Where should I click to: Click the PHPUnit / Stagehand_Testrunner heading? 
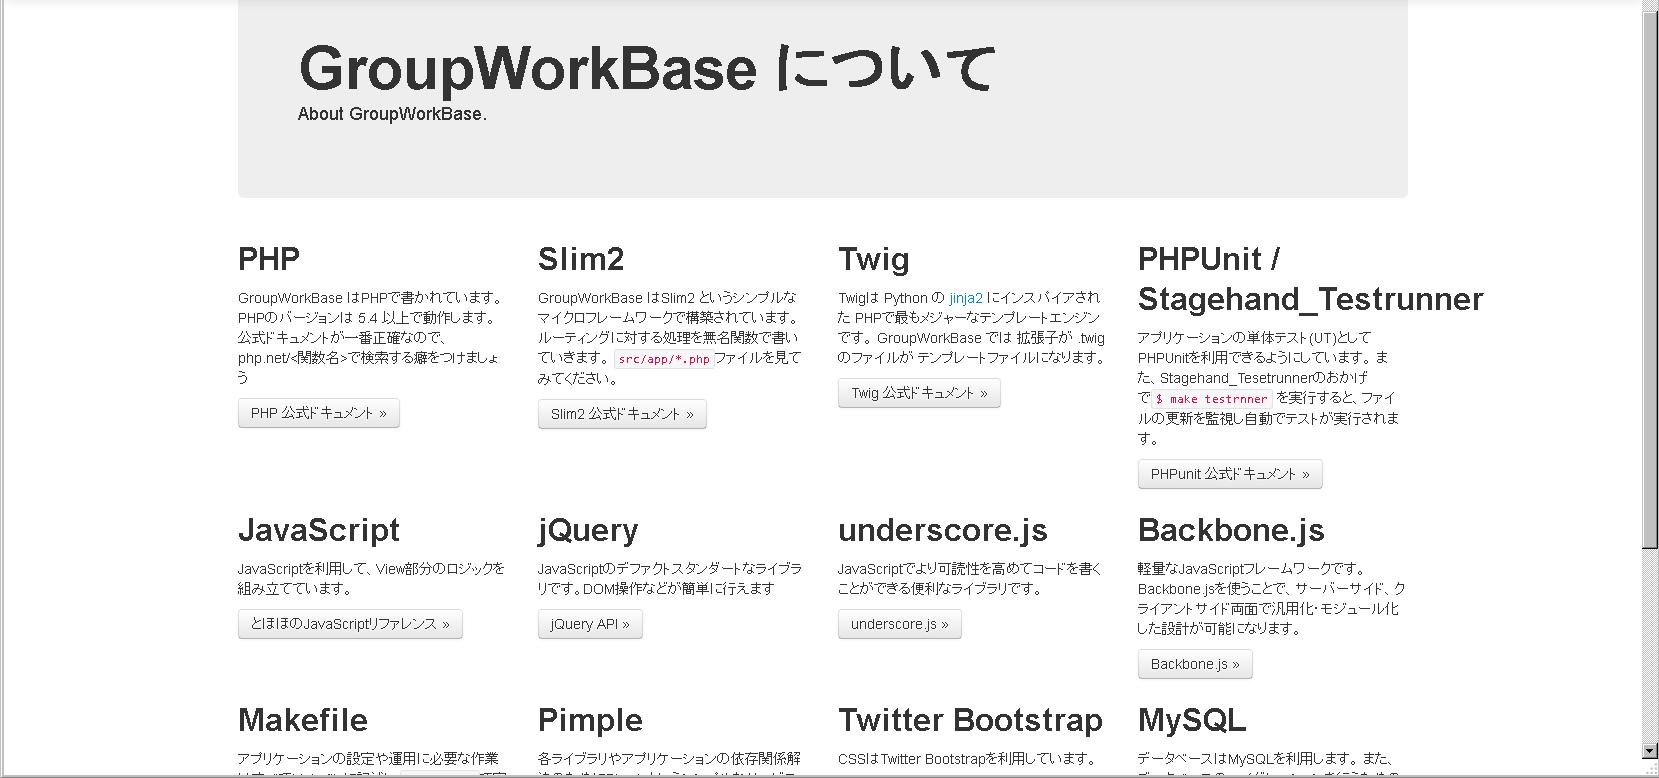(1310, 279)
